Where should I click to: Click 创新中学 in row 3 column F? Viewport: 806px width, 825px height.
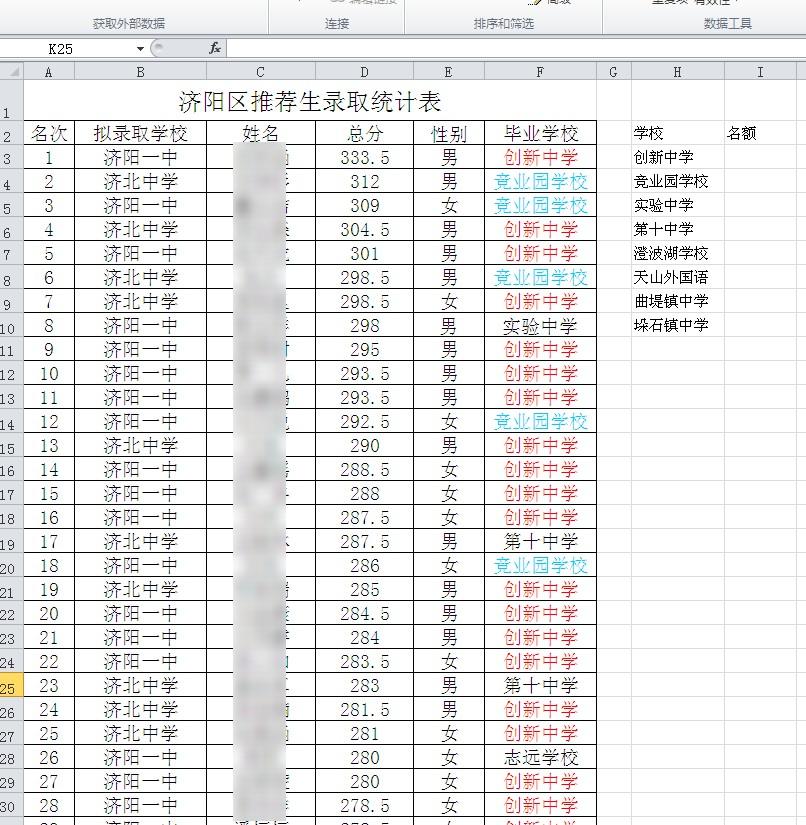(540, 157)
